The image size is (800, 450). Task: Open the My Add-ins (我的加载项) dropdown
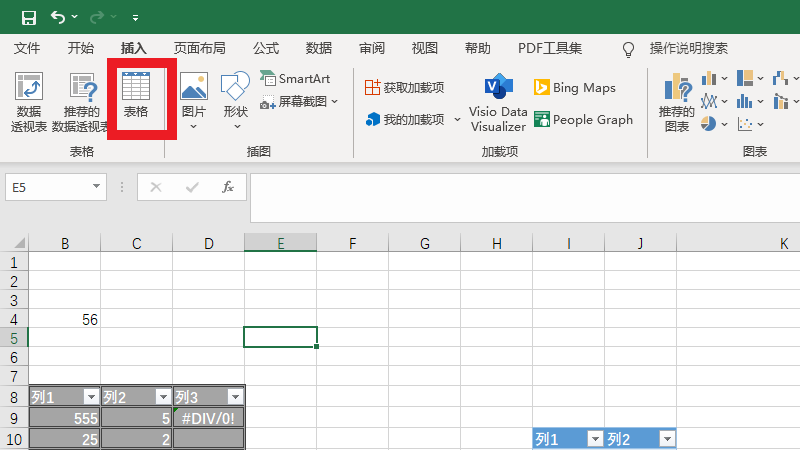[x=457, y=120]
